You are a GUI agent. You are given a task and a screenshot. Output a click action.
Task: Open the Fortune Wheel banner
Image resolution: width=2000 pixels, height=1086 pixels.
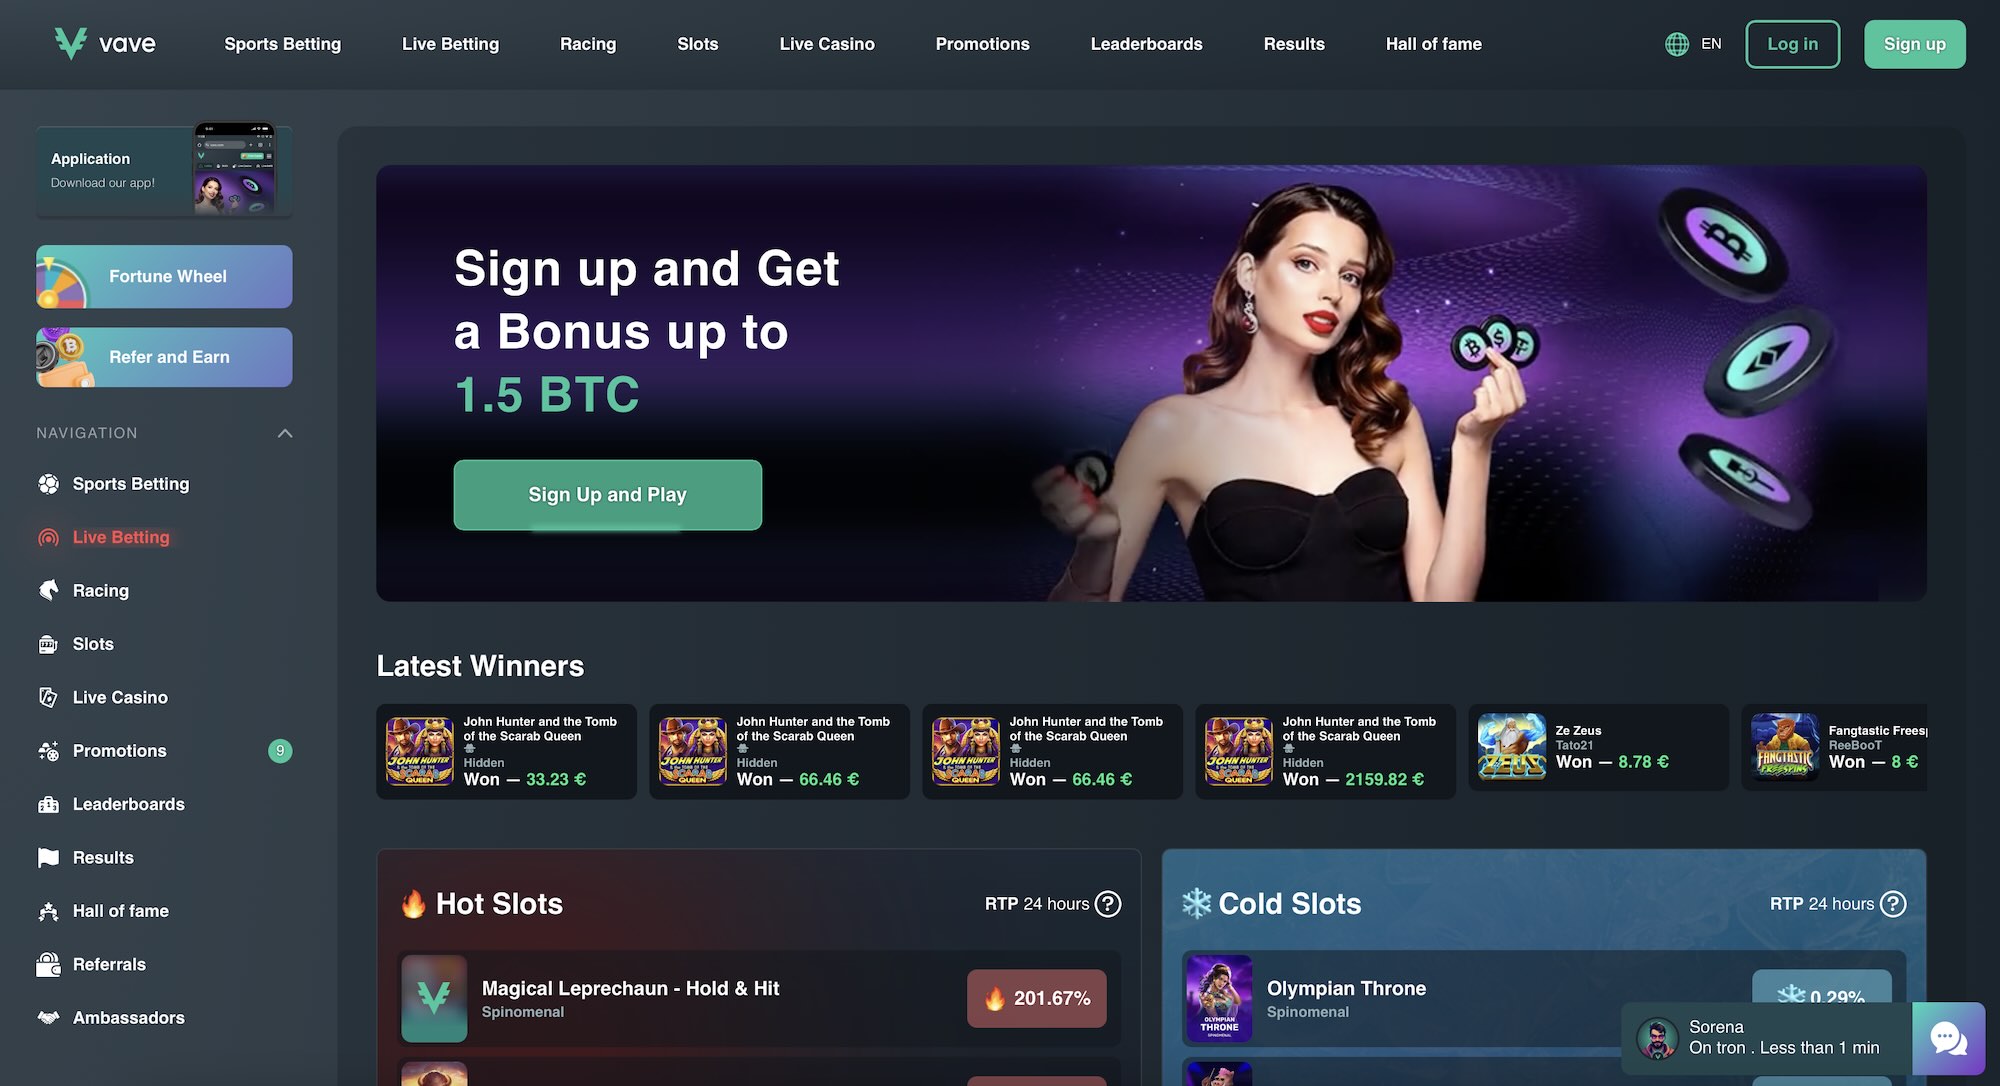click(164, 276)
